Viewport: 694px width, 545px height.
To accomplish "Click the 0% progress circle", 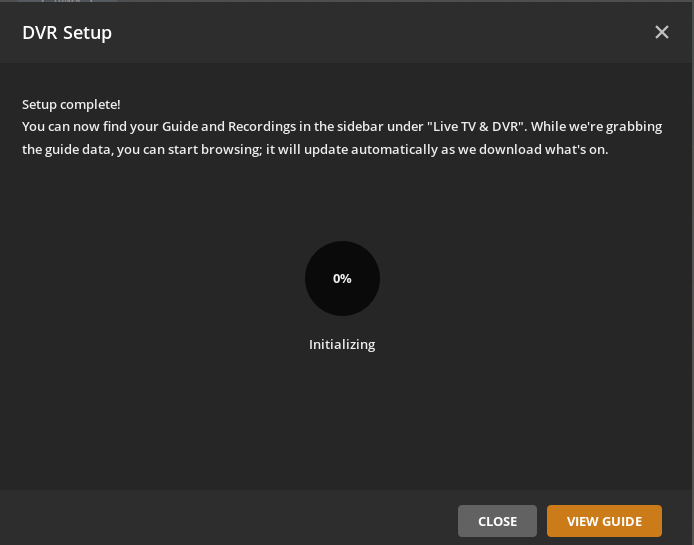I will pyautogui.click(x=342, y=278).
